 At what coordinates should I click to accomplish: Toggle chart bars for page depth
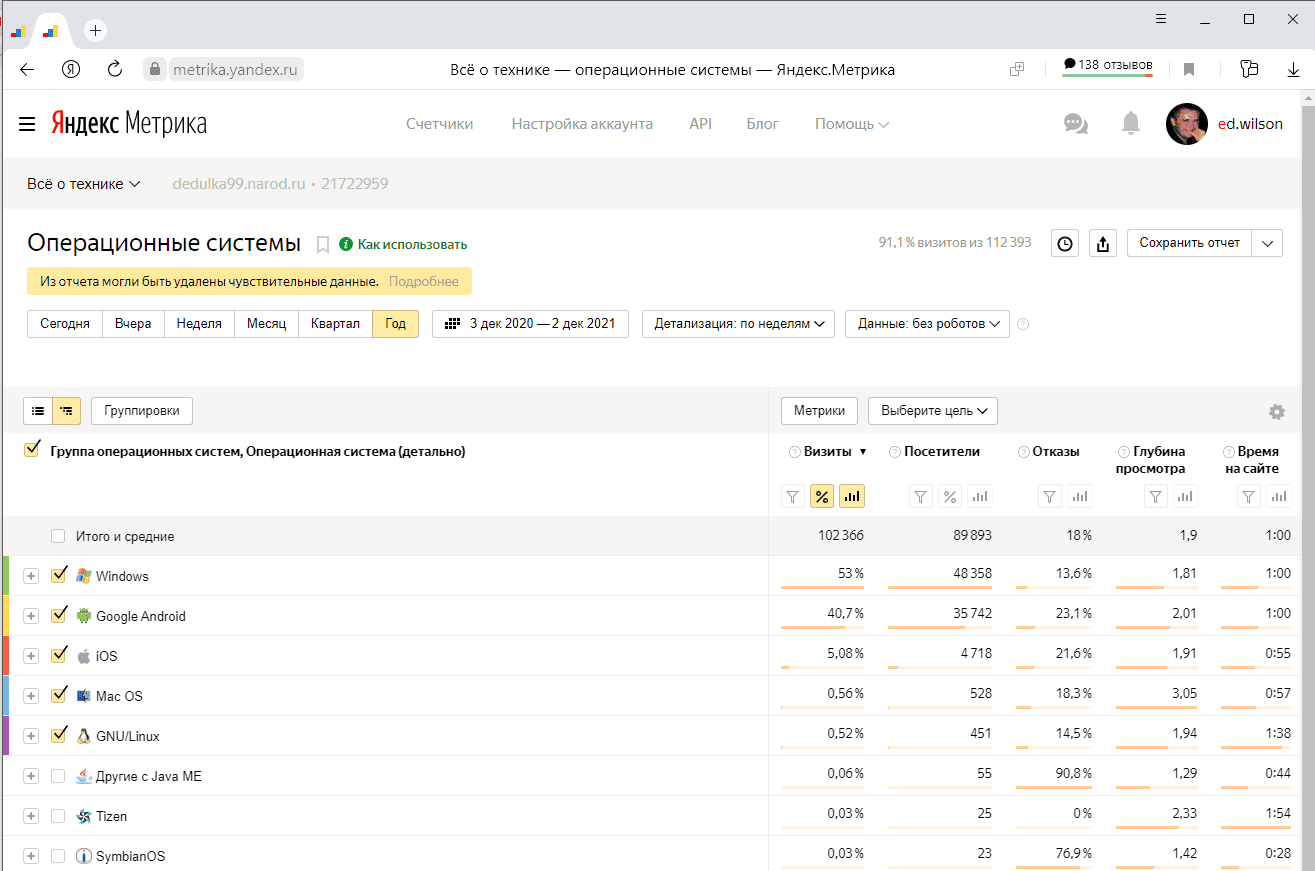click(1185, 496)
